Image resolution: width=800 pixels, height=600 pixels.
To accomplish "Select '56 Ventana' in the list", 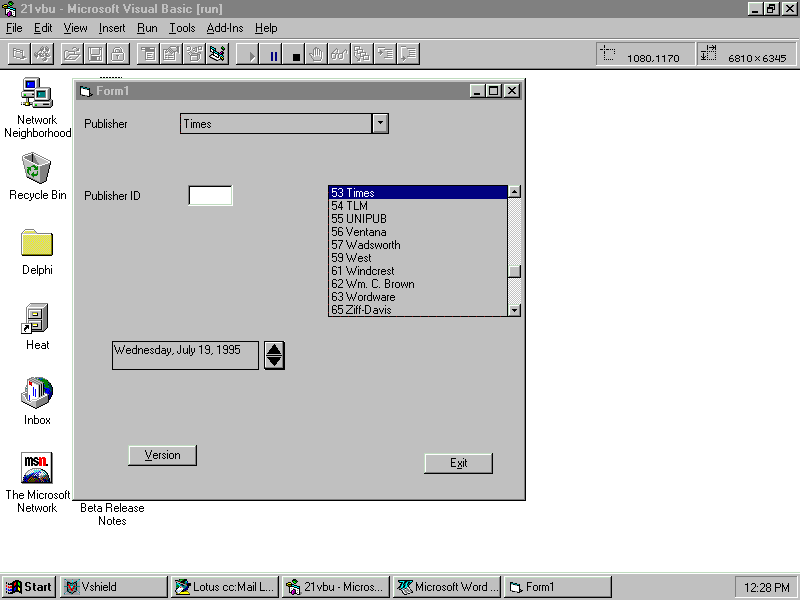I will tap(358, 232).
